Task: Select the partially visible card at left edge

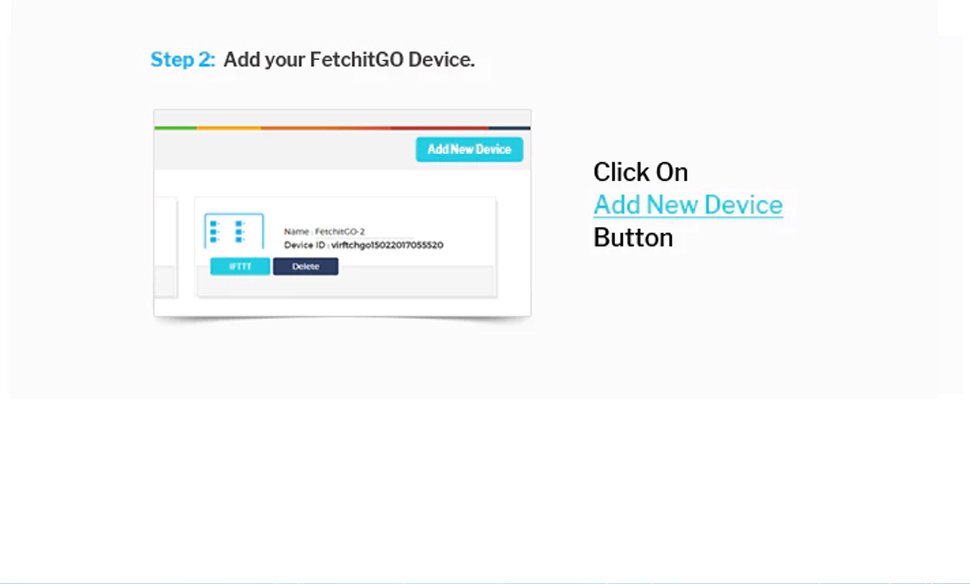Action: [x=166, y=247]
